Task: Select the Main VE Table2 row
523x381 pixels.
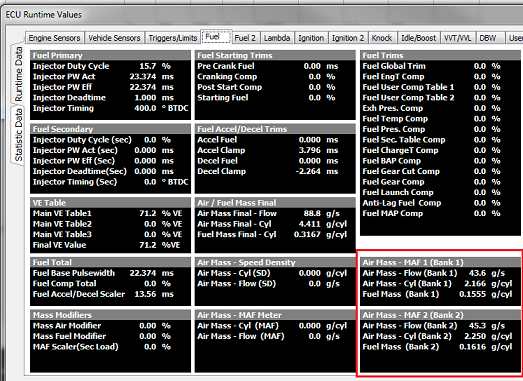Action: coord(110,224)
